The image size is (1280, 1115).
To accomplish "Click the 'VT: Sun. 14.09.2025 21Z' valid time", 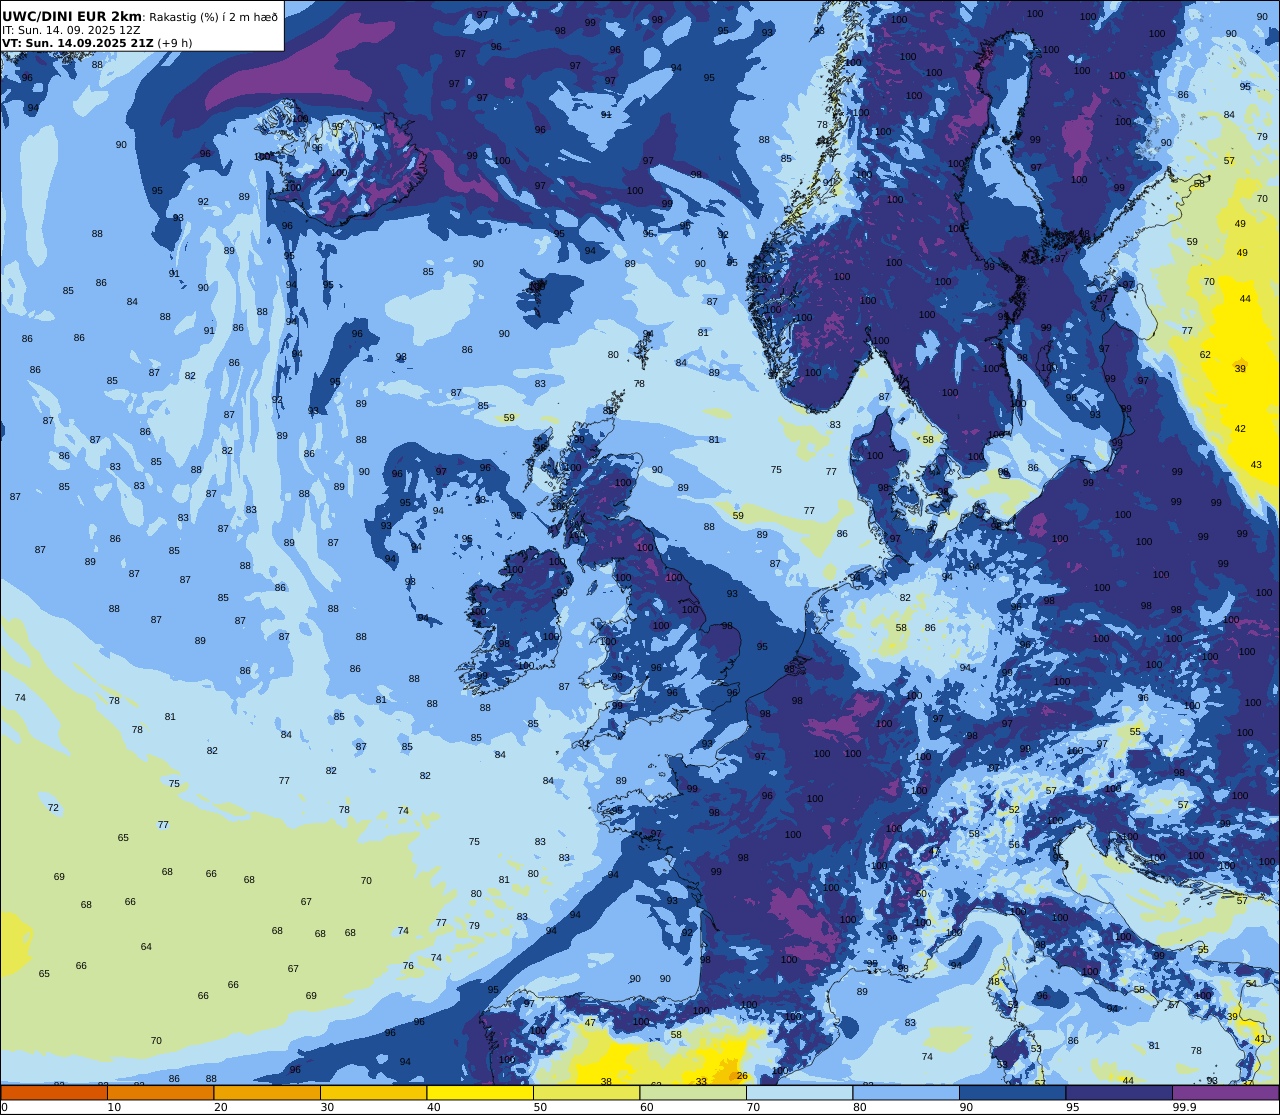I will [x=77, y=43].
